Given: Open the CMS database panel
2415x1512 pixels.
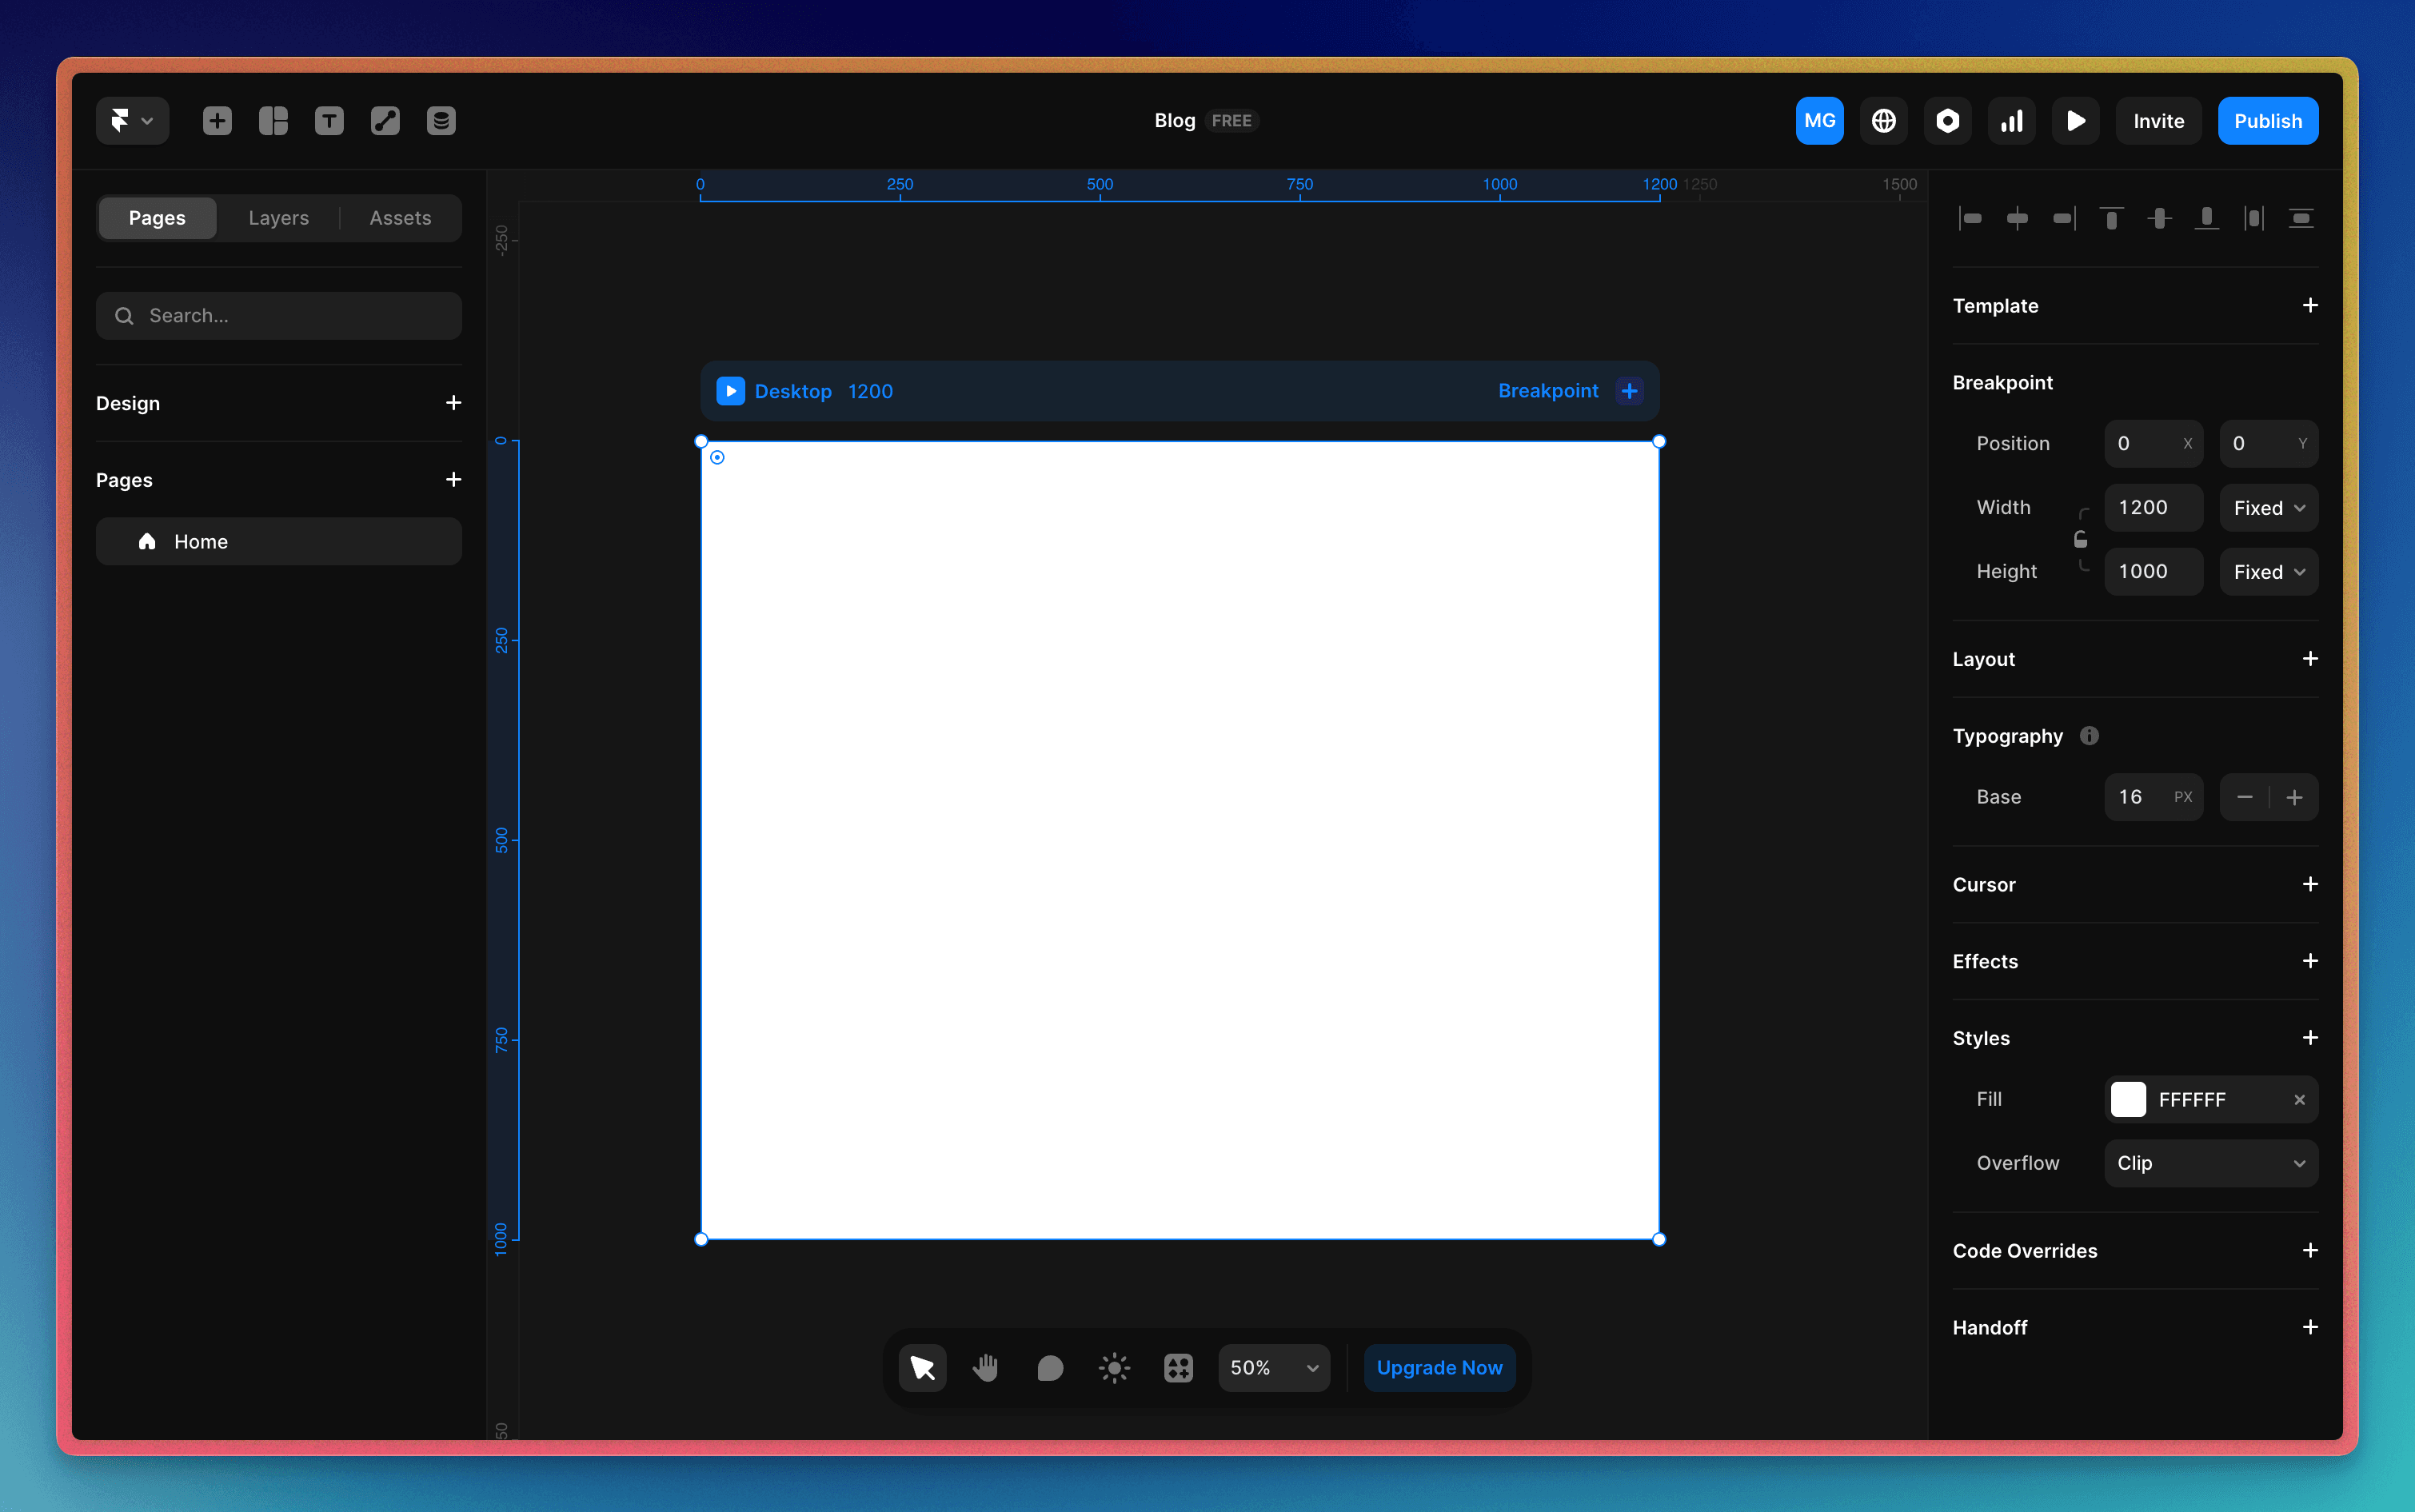Looking at the screenshot, I should tap(440, 120).
